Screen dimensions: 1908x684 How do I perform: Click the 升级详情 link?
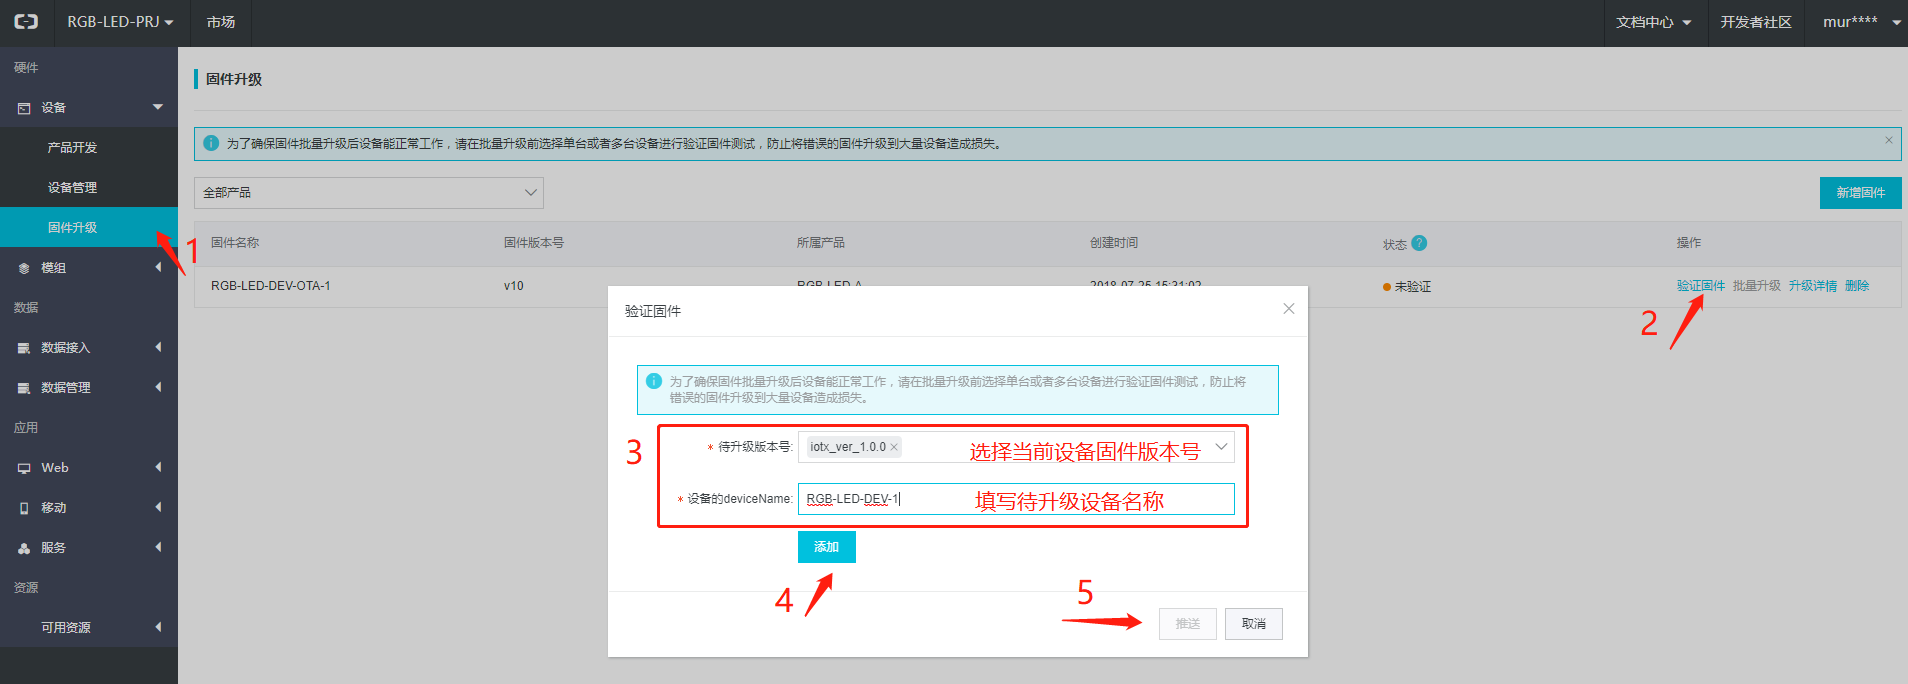click(1812, 286)
